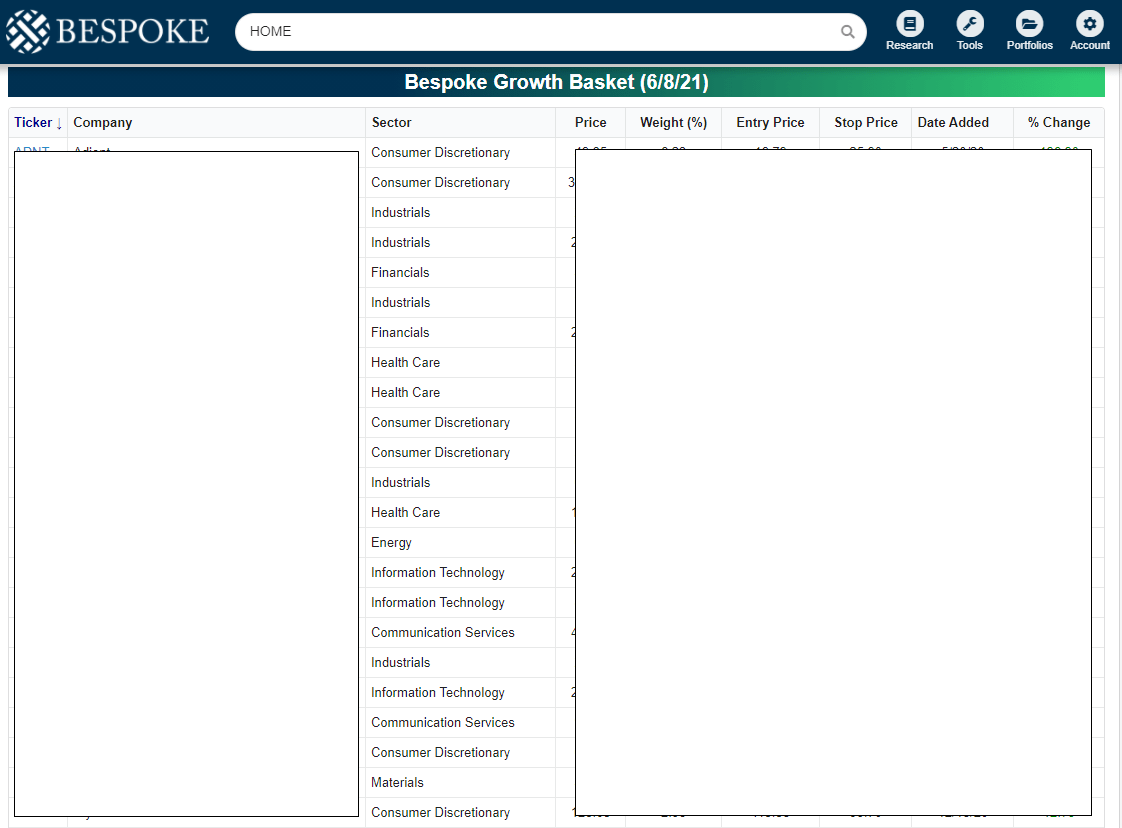Click the sort arrow next to Ticker
1122x828 pixels.
[57, 122]
